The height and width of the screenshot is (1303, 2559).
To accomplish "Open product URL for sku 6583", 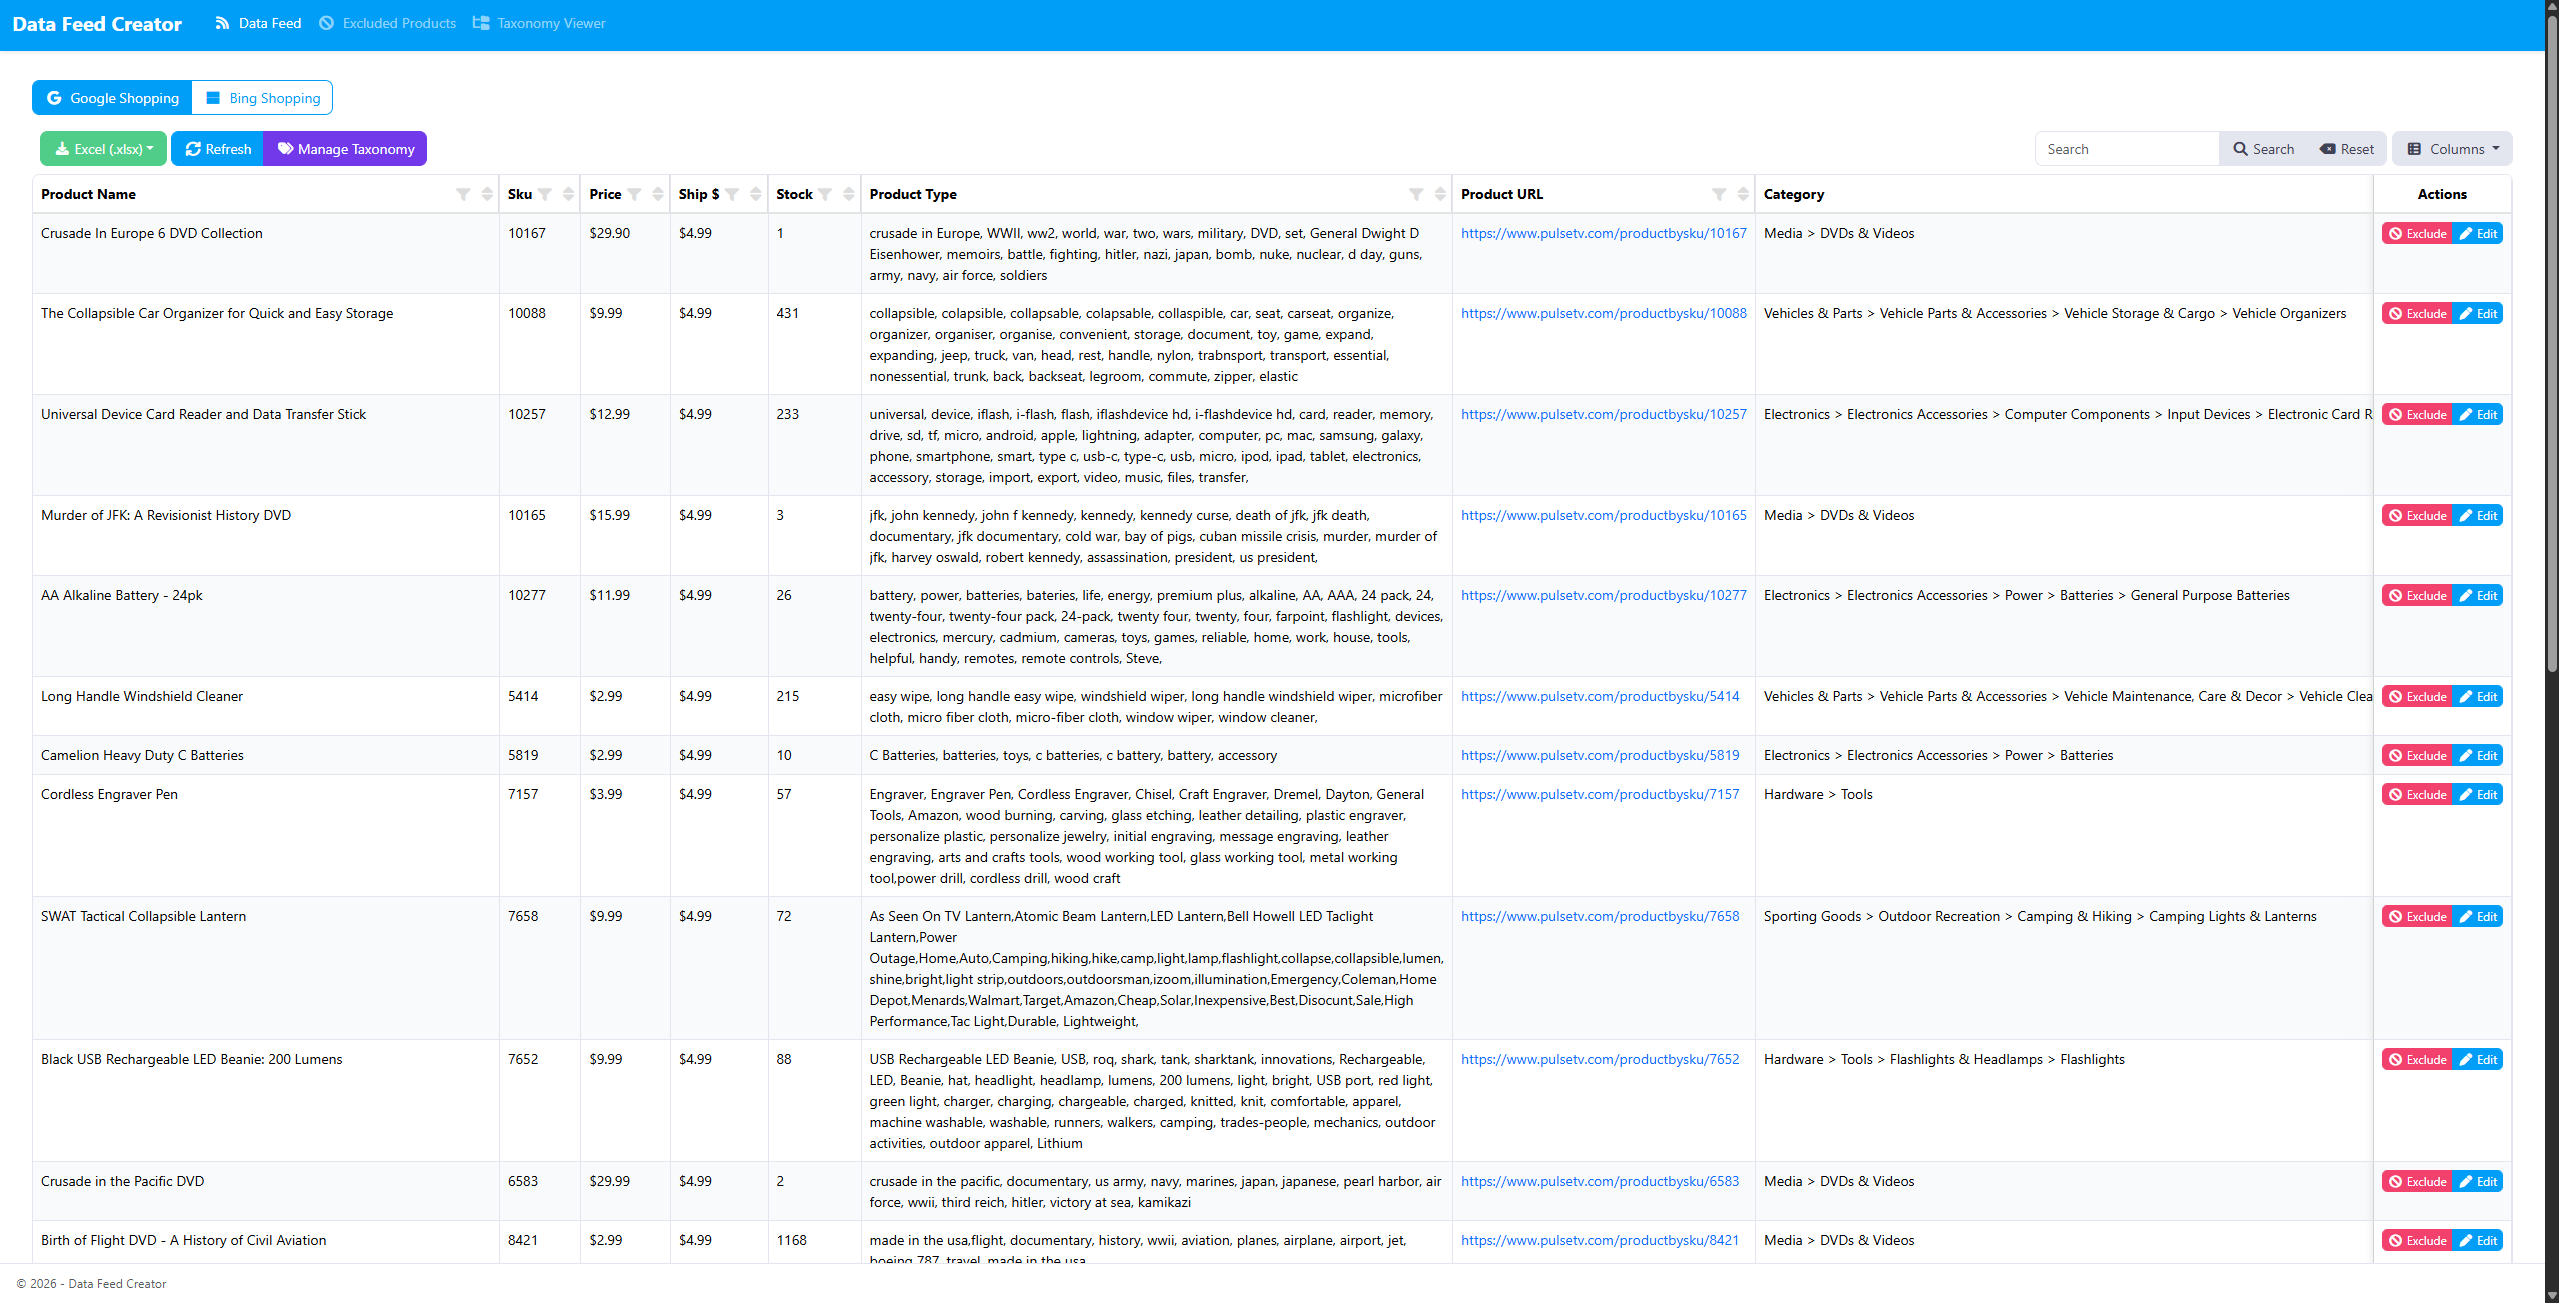I will [1600, 1181].
